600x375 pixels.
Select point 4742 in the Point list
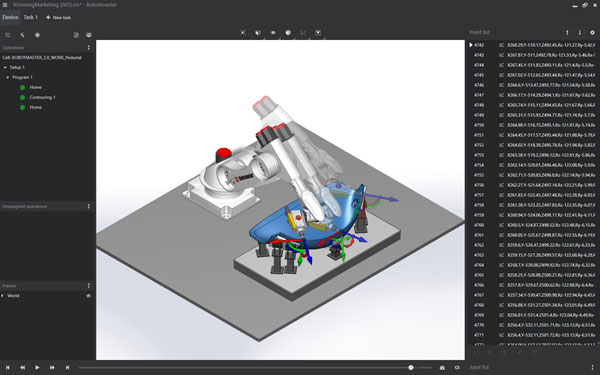coord(533,45)
